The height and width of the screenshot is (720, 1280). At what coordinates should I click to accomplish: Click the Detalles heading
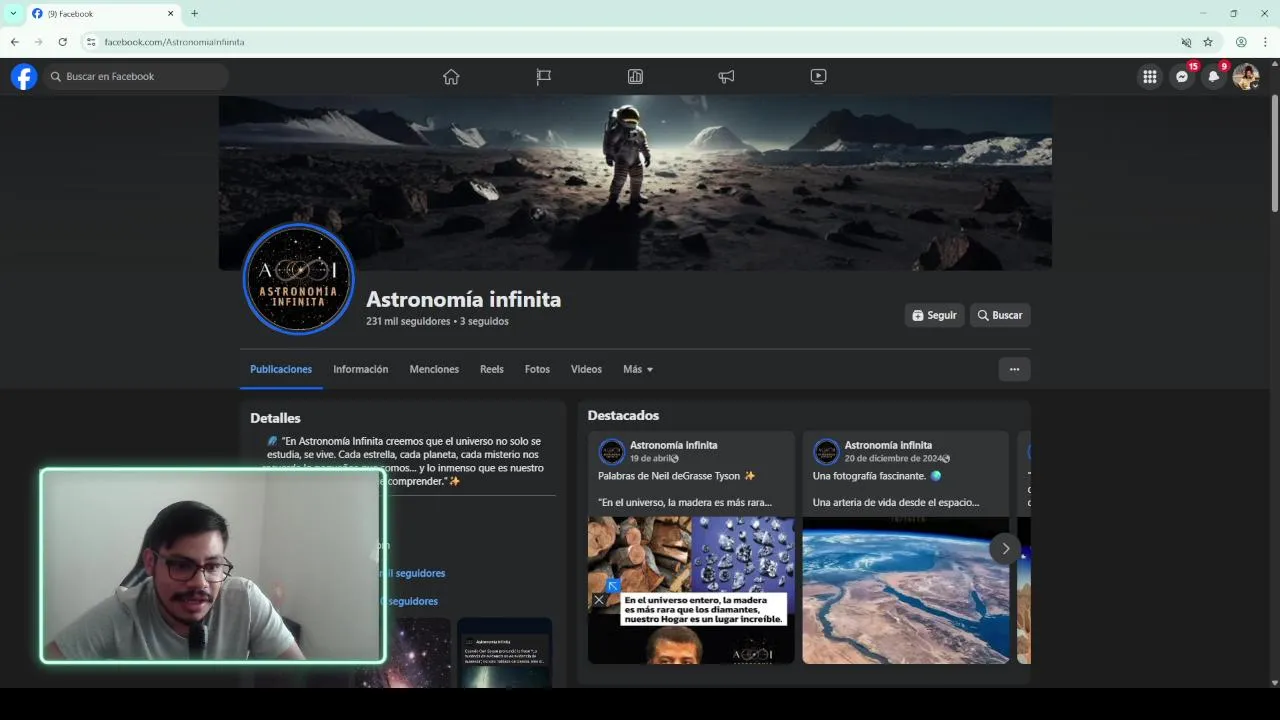click(x=275, y=418)
